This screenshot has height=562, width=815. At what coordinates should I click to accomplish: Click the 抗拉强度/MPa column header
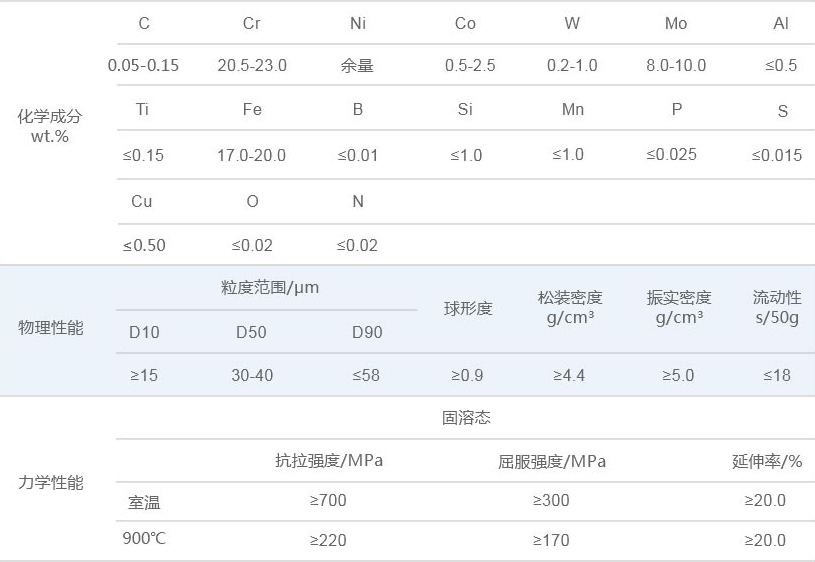329,461
